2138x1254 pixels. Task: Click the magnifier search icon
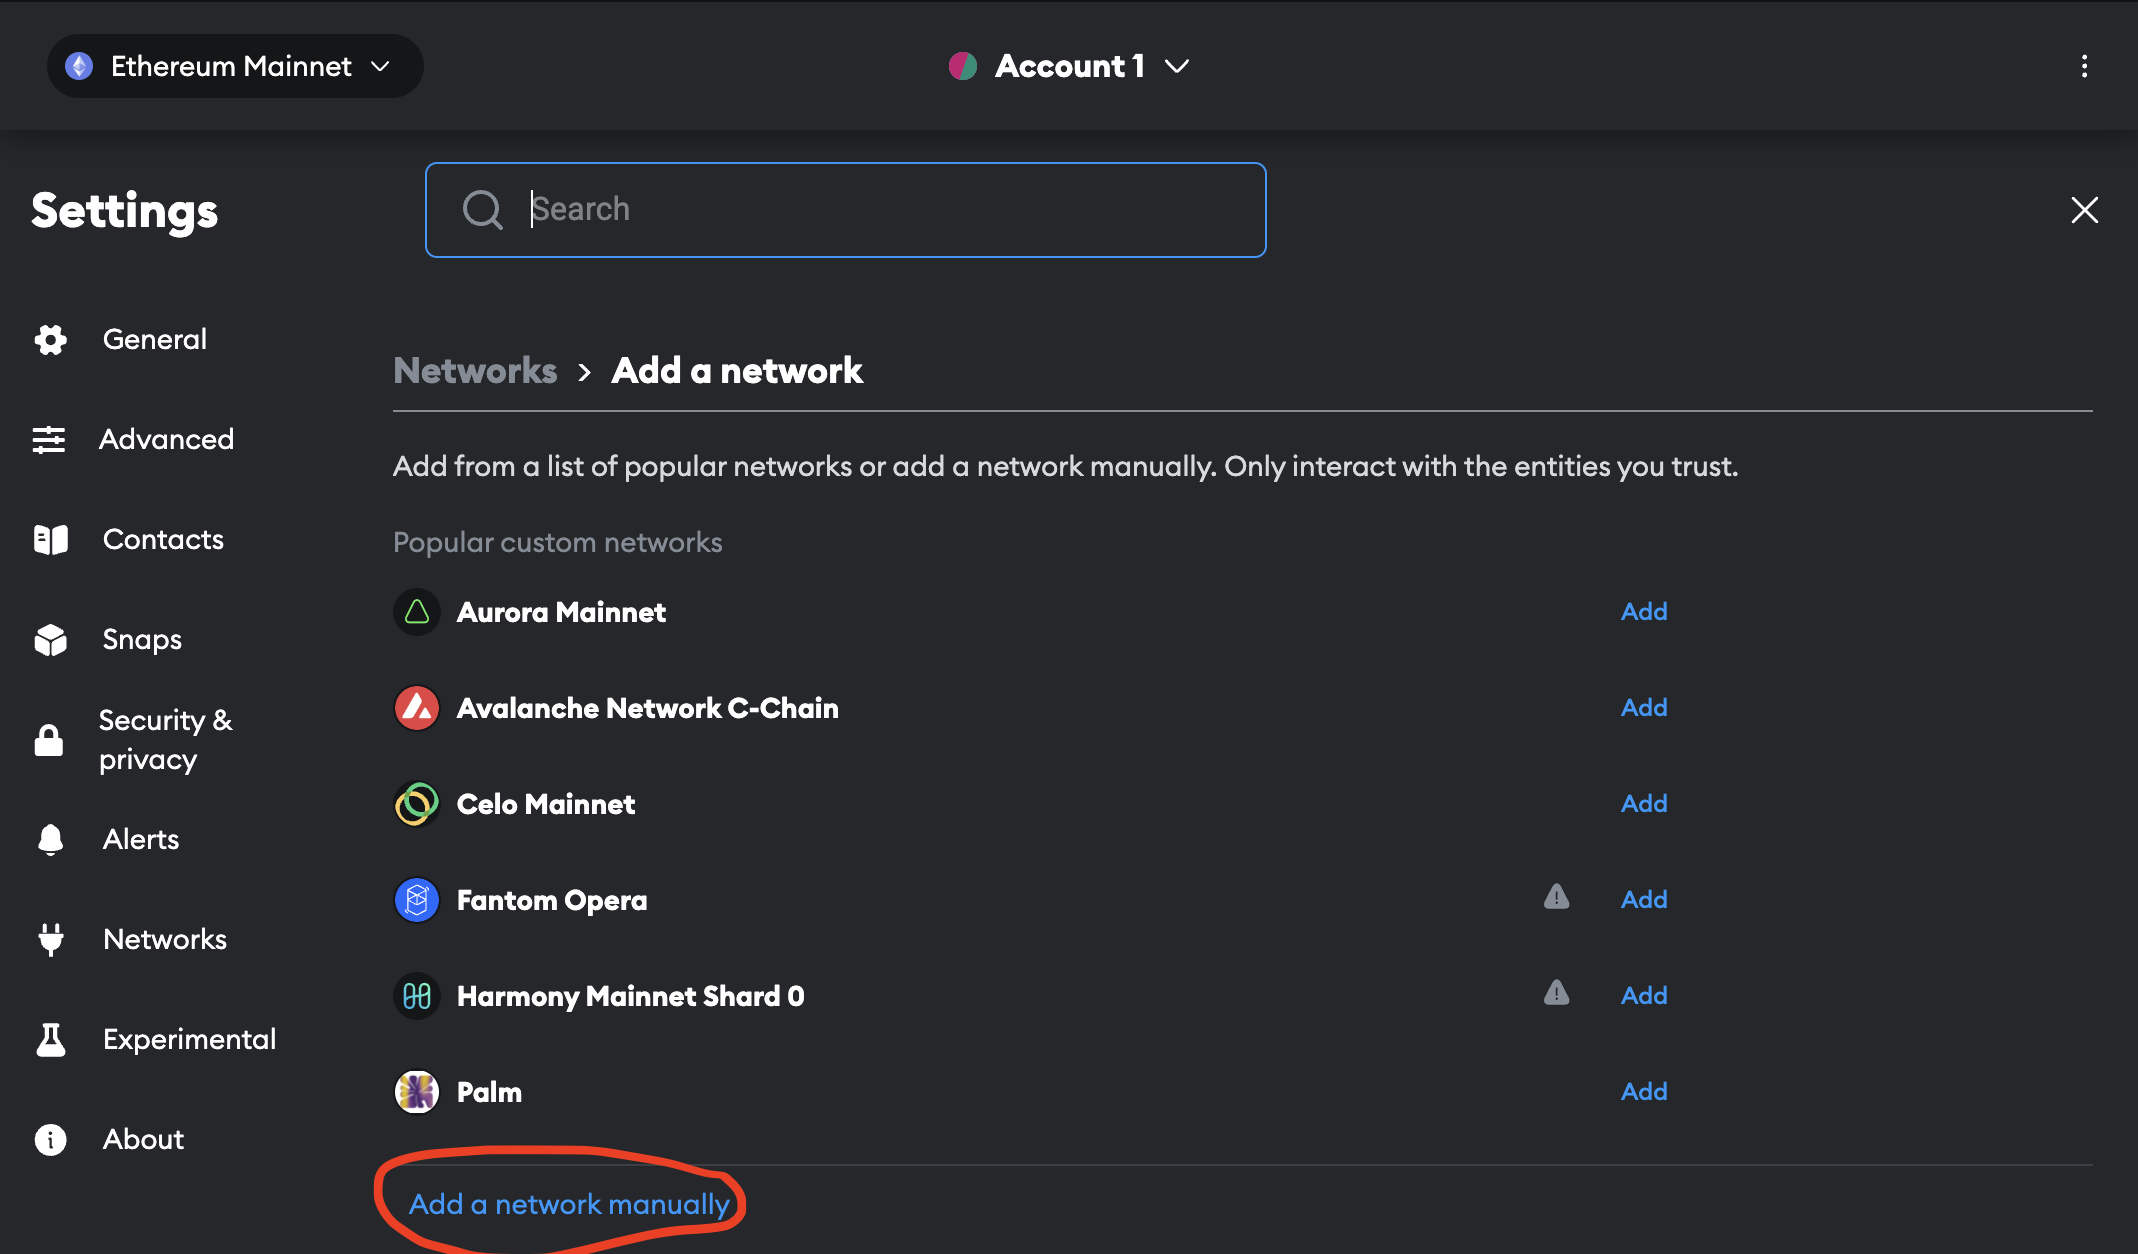point(483,210)
